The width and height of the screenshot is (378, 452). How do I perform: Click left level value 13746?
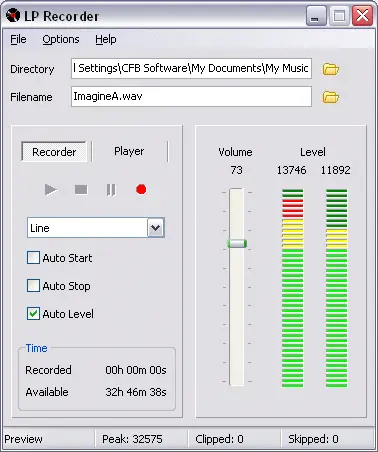click(291, 170)
